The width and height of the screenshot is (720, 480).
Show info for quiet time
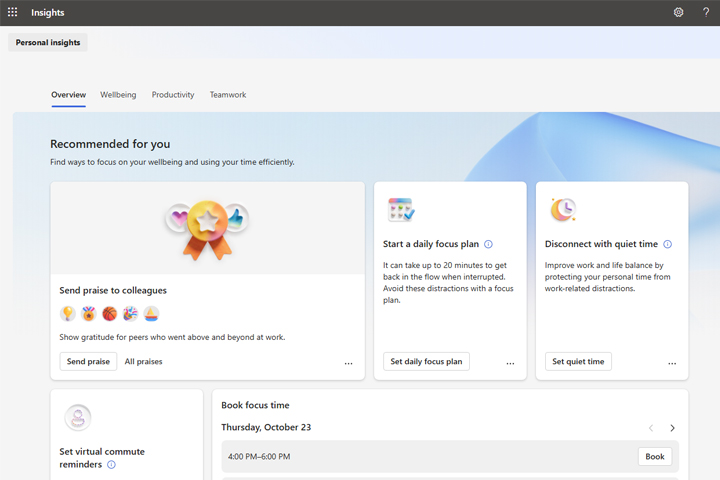click(668, 244)
